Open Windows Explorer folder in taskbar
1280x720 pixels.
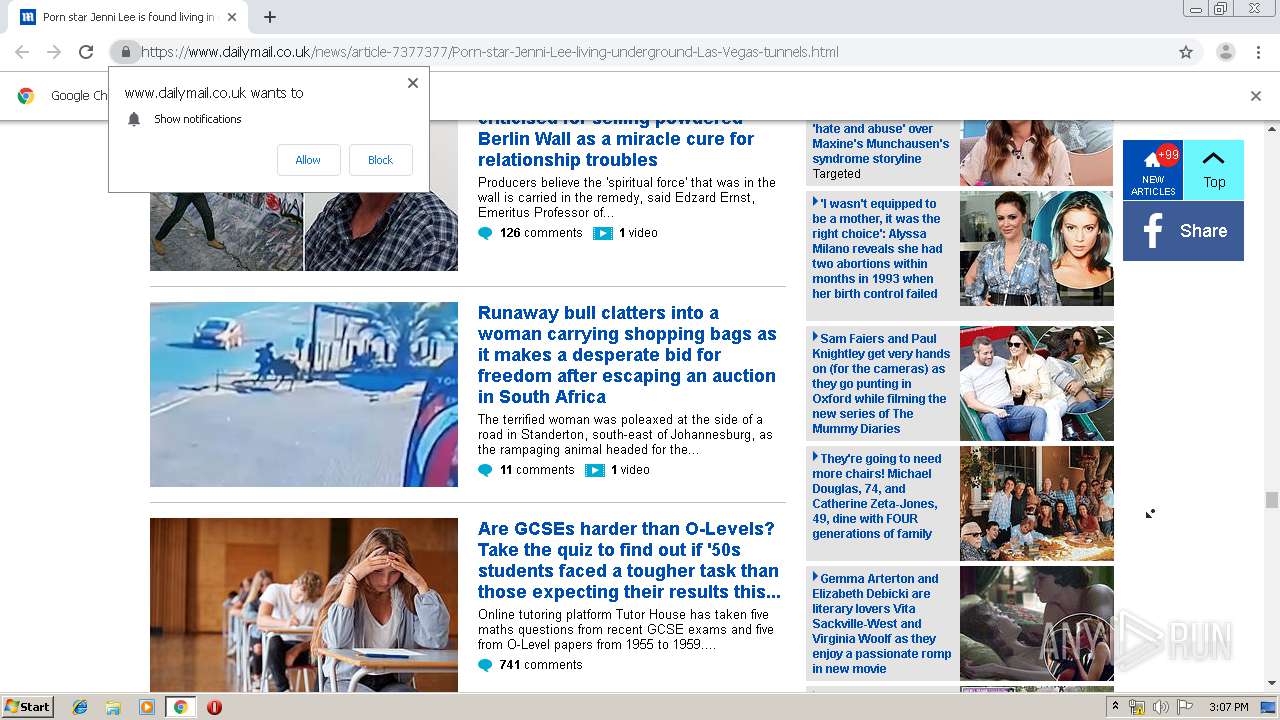pyautogui.click(x=113, y=707)
